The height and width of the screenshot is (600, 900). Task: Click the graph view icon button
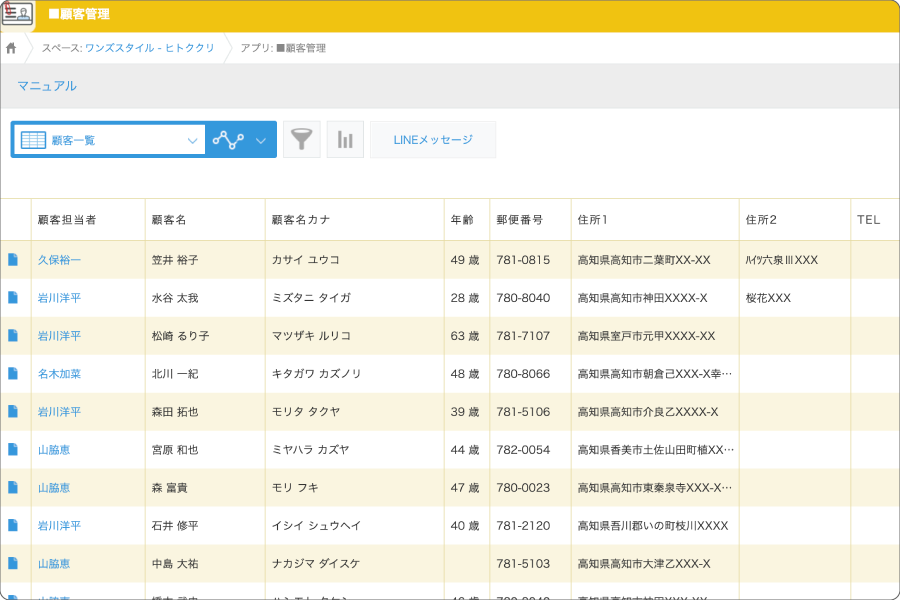229,140
